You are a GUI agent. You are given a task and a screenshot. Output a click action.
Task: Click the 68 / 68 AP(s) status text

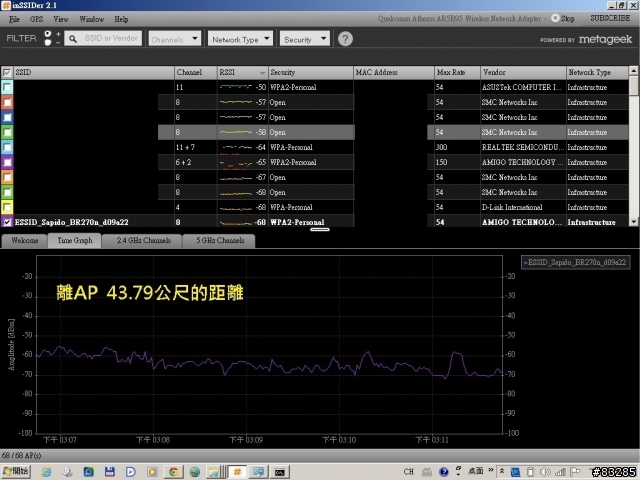(21, 455)
